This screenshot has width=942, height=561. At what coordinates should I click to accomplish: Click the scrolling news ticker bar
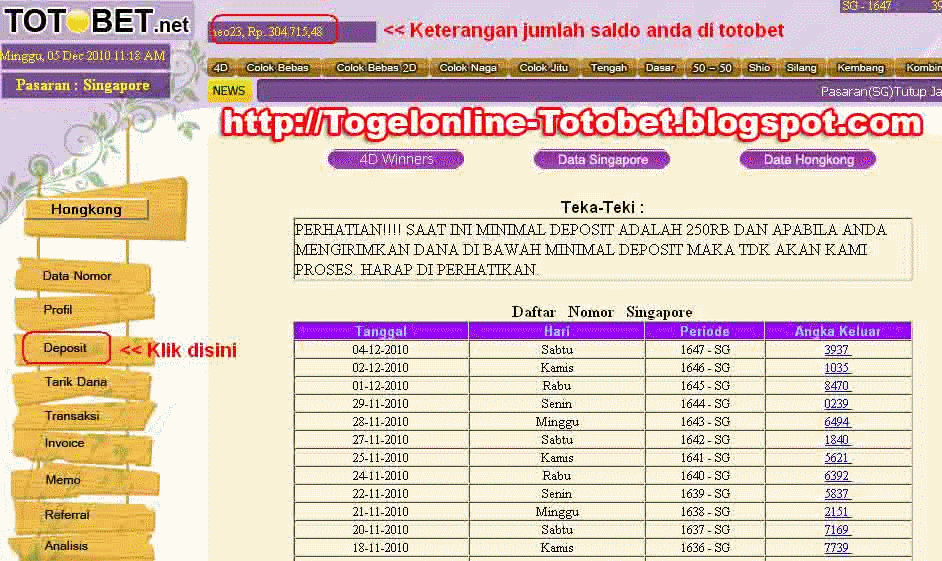[x=599, y=91]
